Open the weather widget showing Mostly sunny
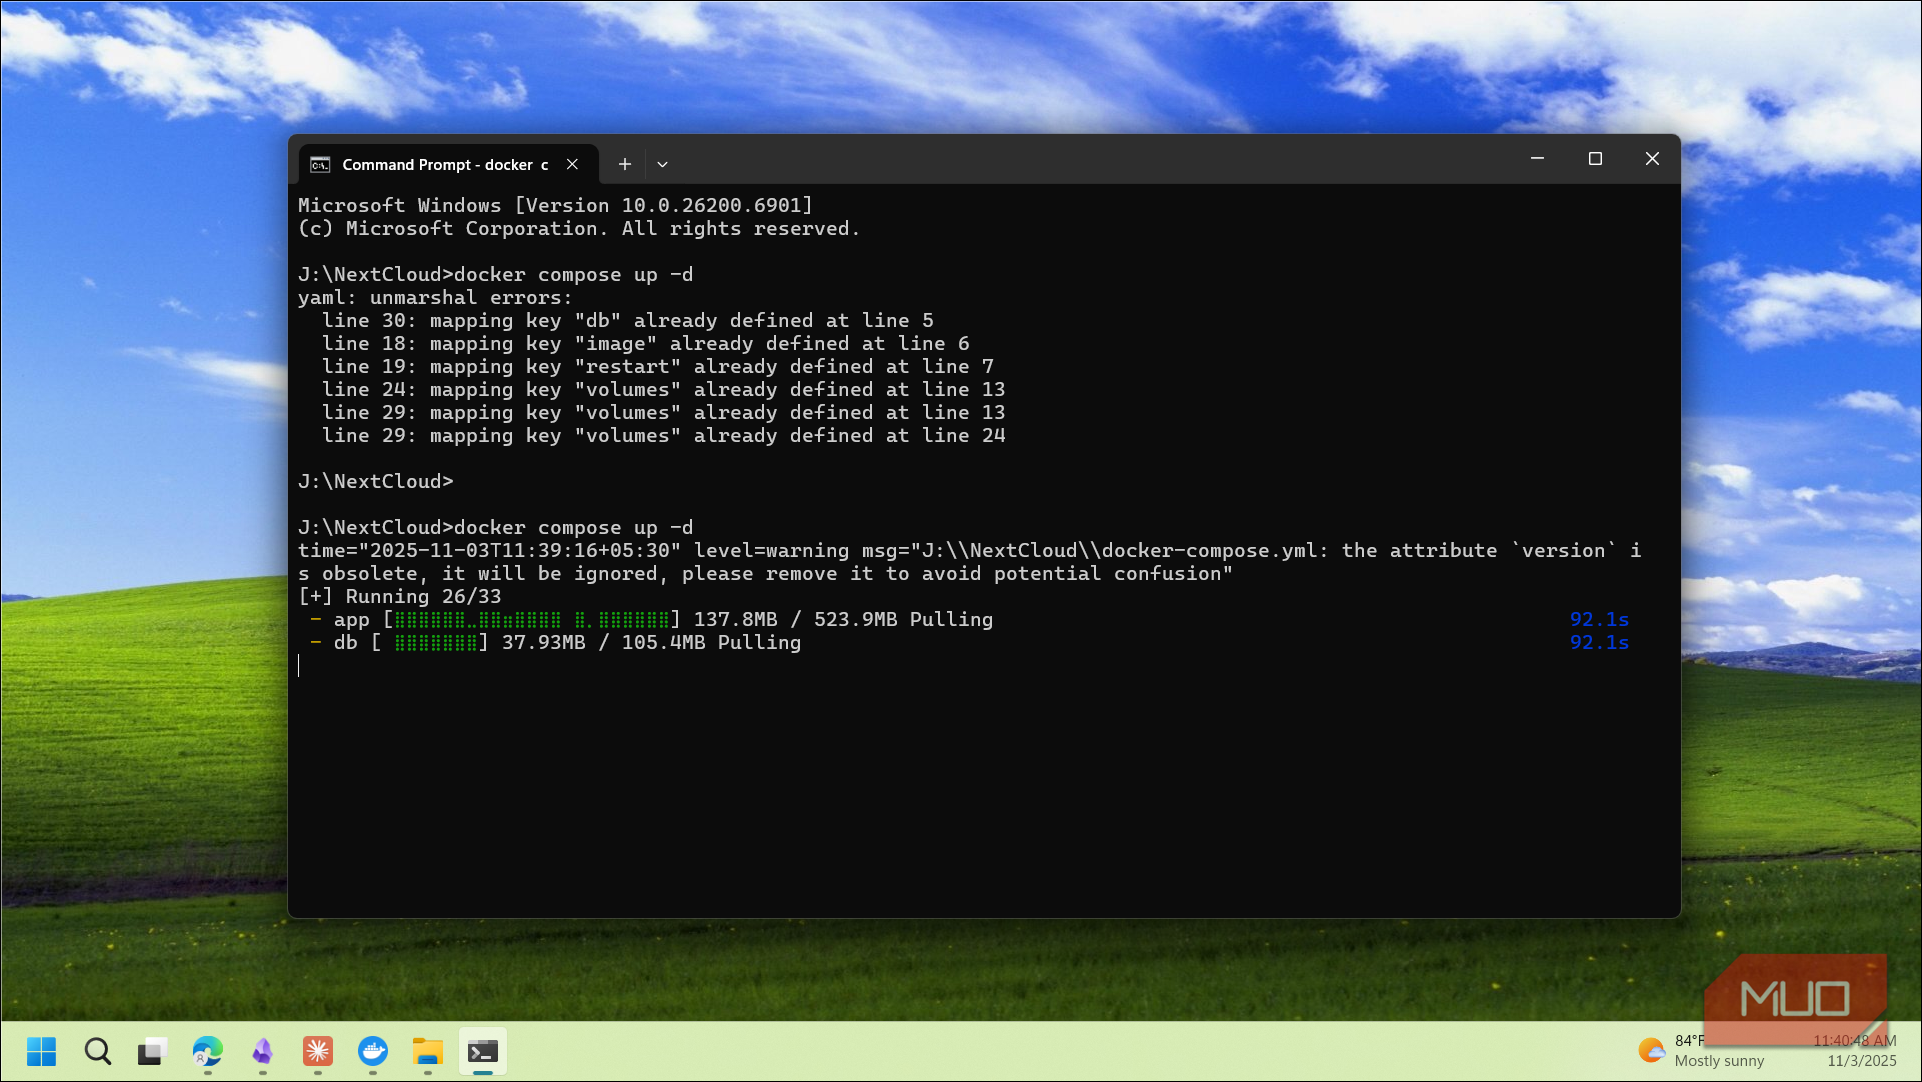The image size is (1922, 1082). pyautogui.click(x=1702, y=1051)
